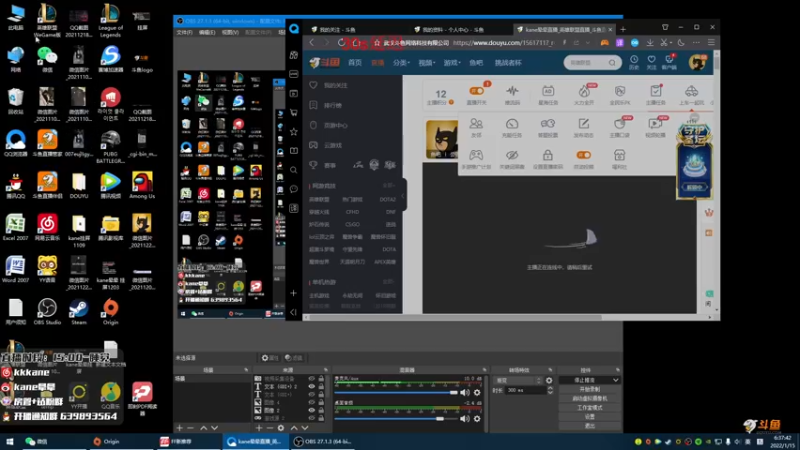This screenshot has height=450, width=800.
Task: Adjust the transition duration stepper arrows
Action: (550, 390)
